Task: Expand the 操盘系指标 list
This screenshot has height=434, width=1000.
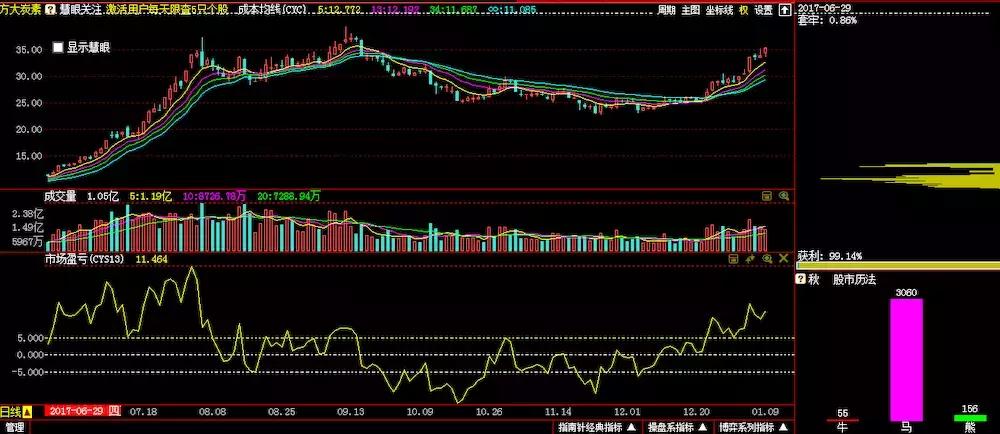Action: click(704, 427)
